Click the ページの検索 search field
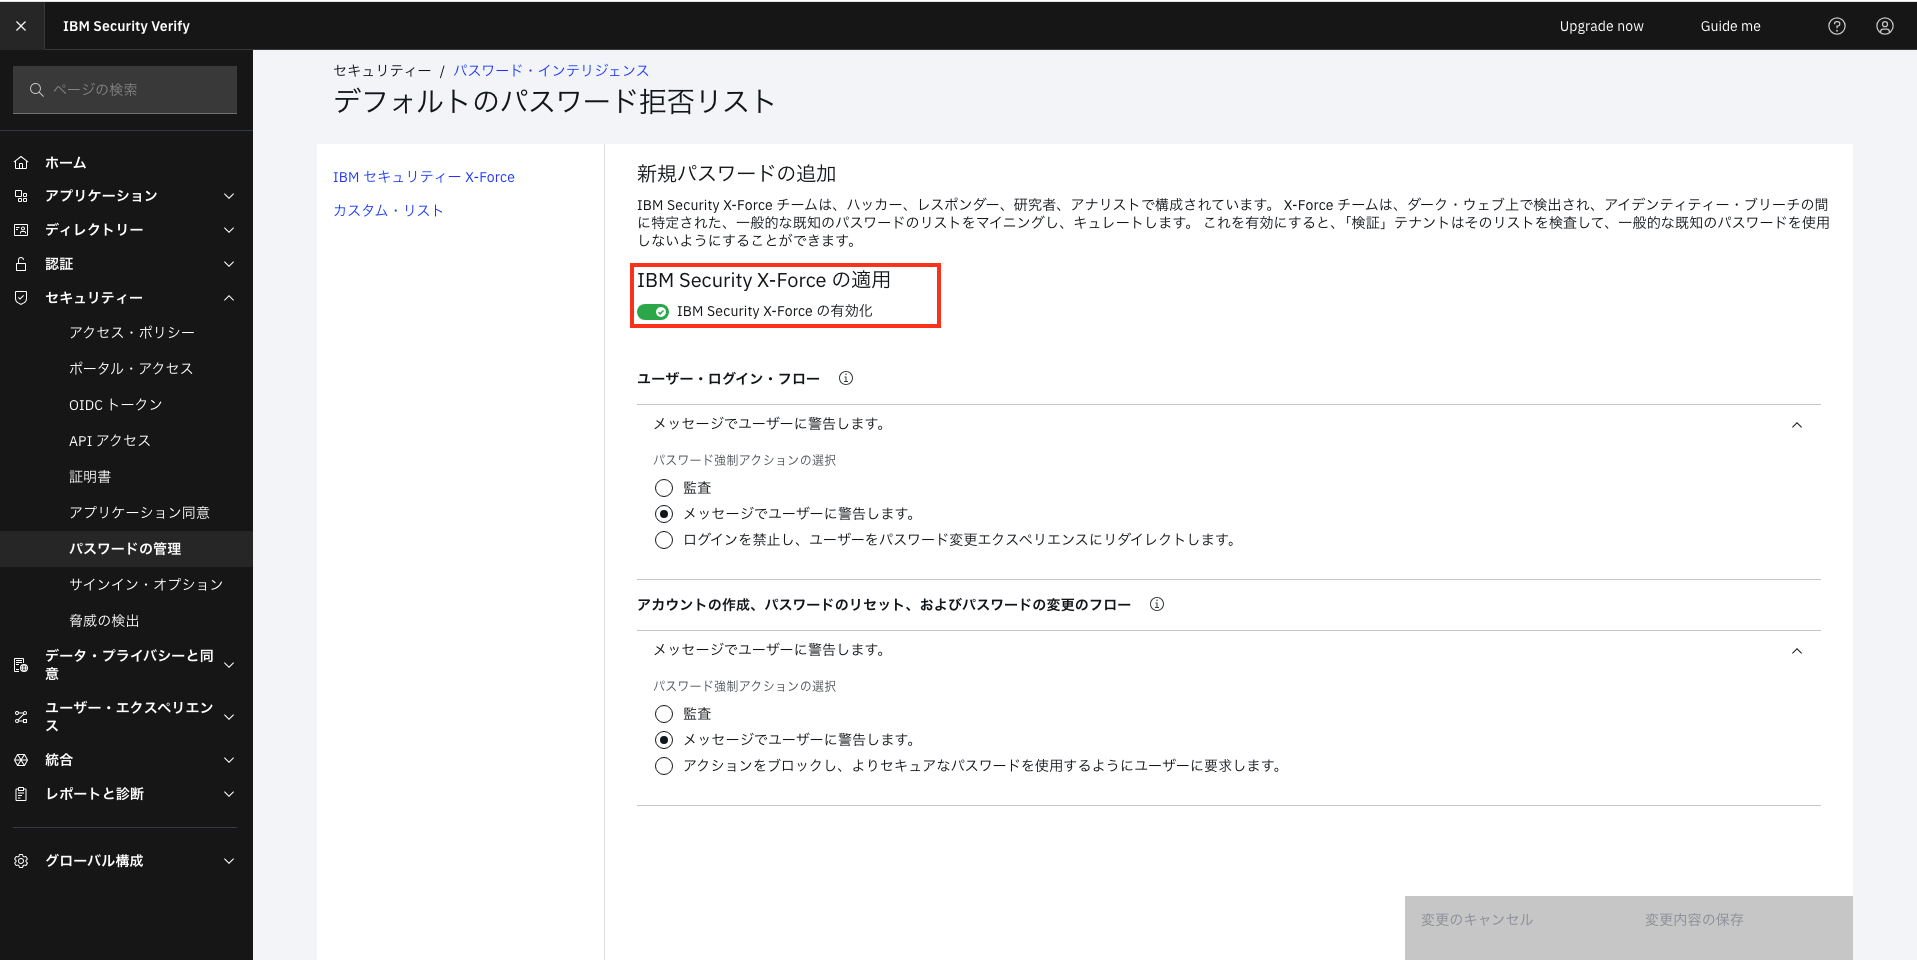Viewport: 1917px width, 960px height. [125, 90]
